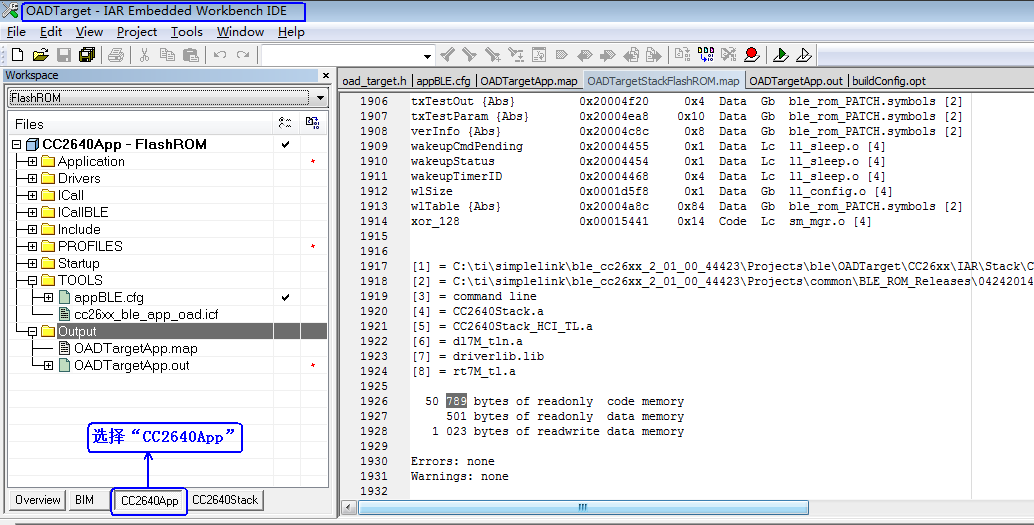Click the 'Errors: none' line in editor
The image size is (1034, 525).
(452, 461)
